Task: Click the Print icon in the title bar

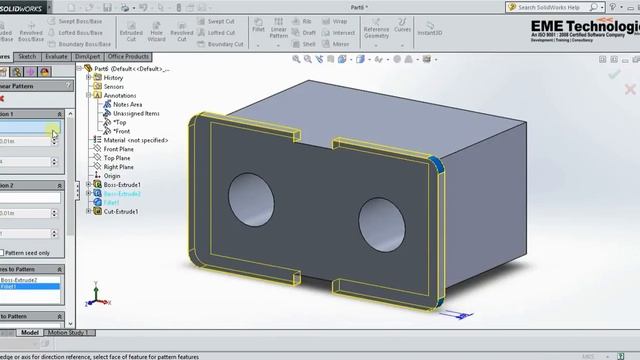Action: [125, 7]
